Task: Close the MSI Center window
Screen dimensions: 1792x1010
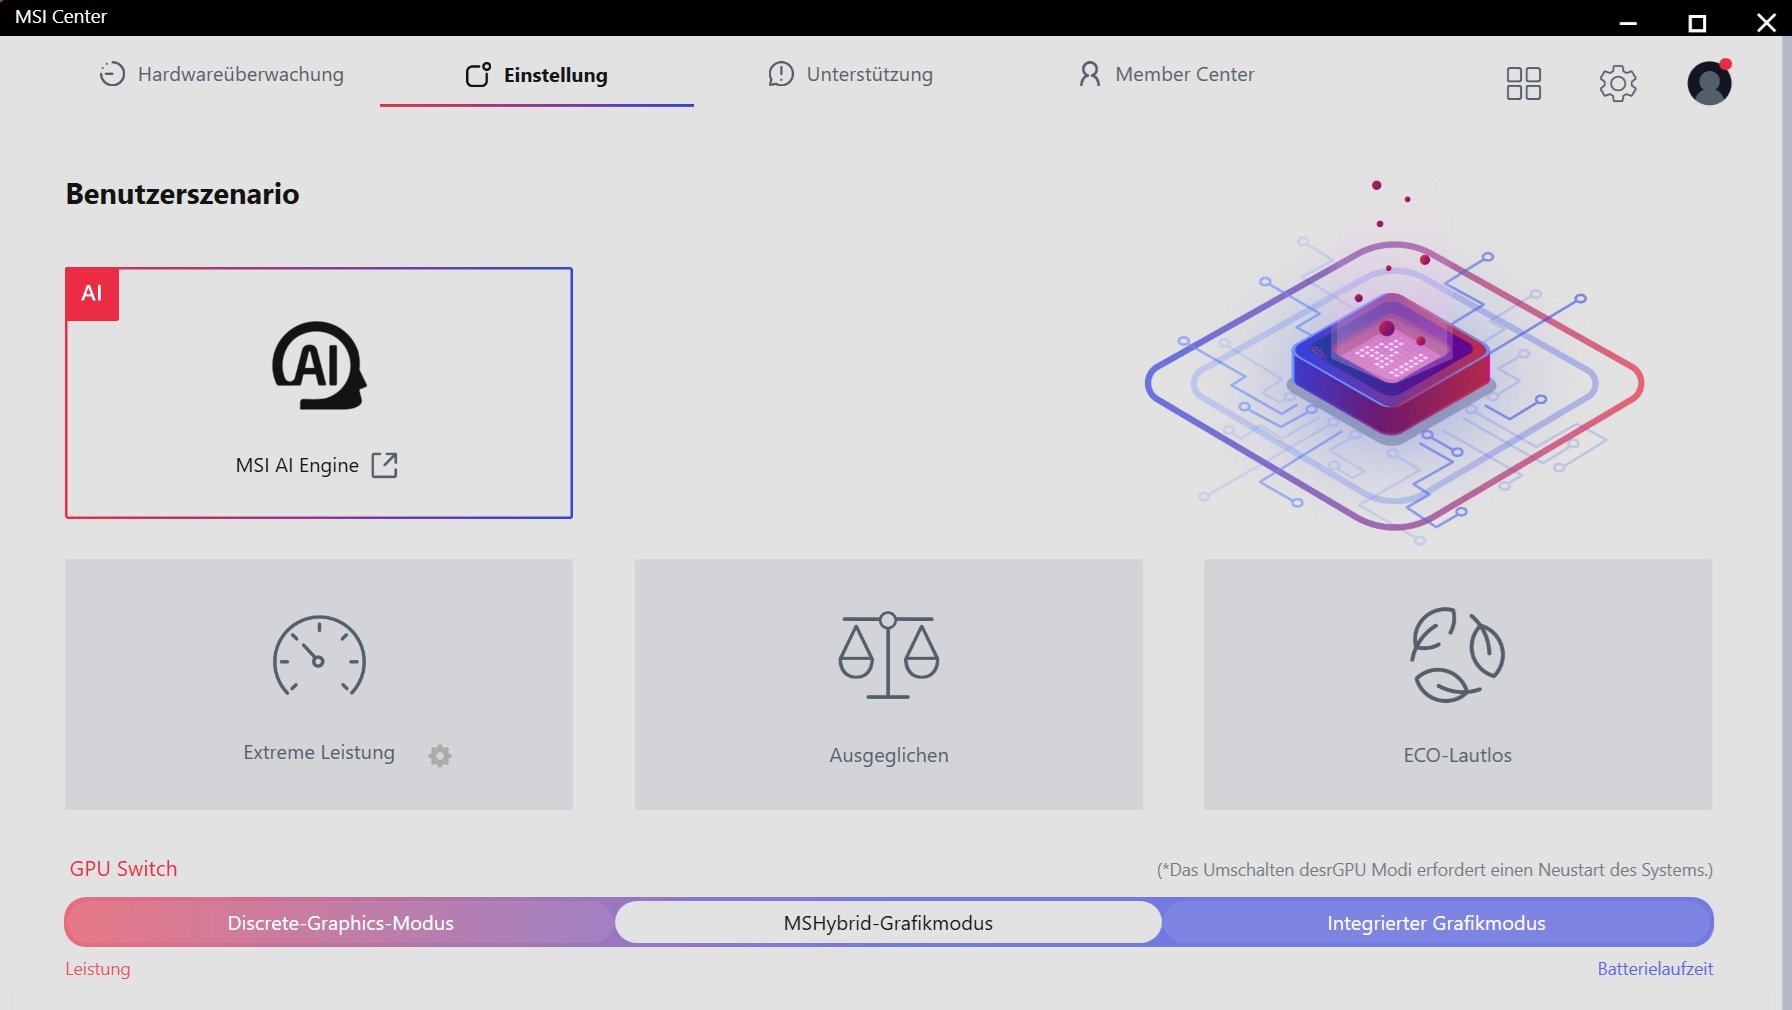Action: point(1767,23)
